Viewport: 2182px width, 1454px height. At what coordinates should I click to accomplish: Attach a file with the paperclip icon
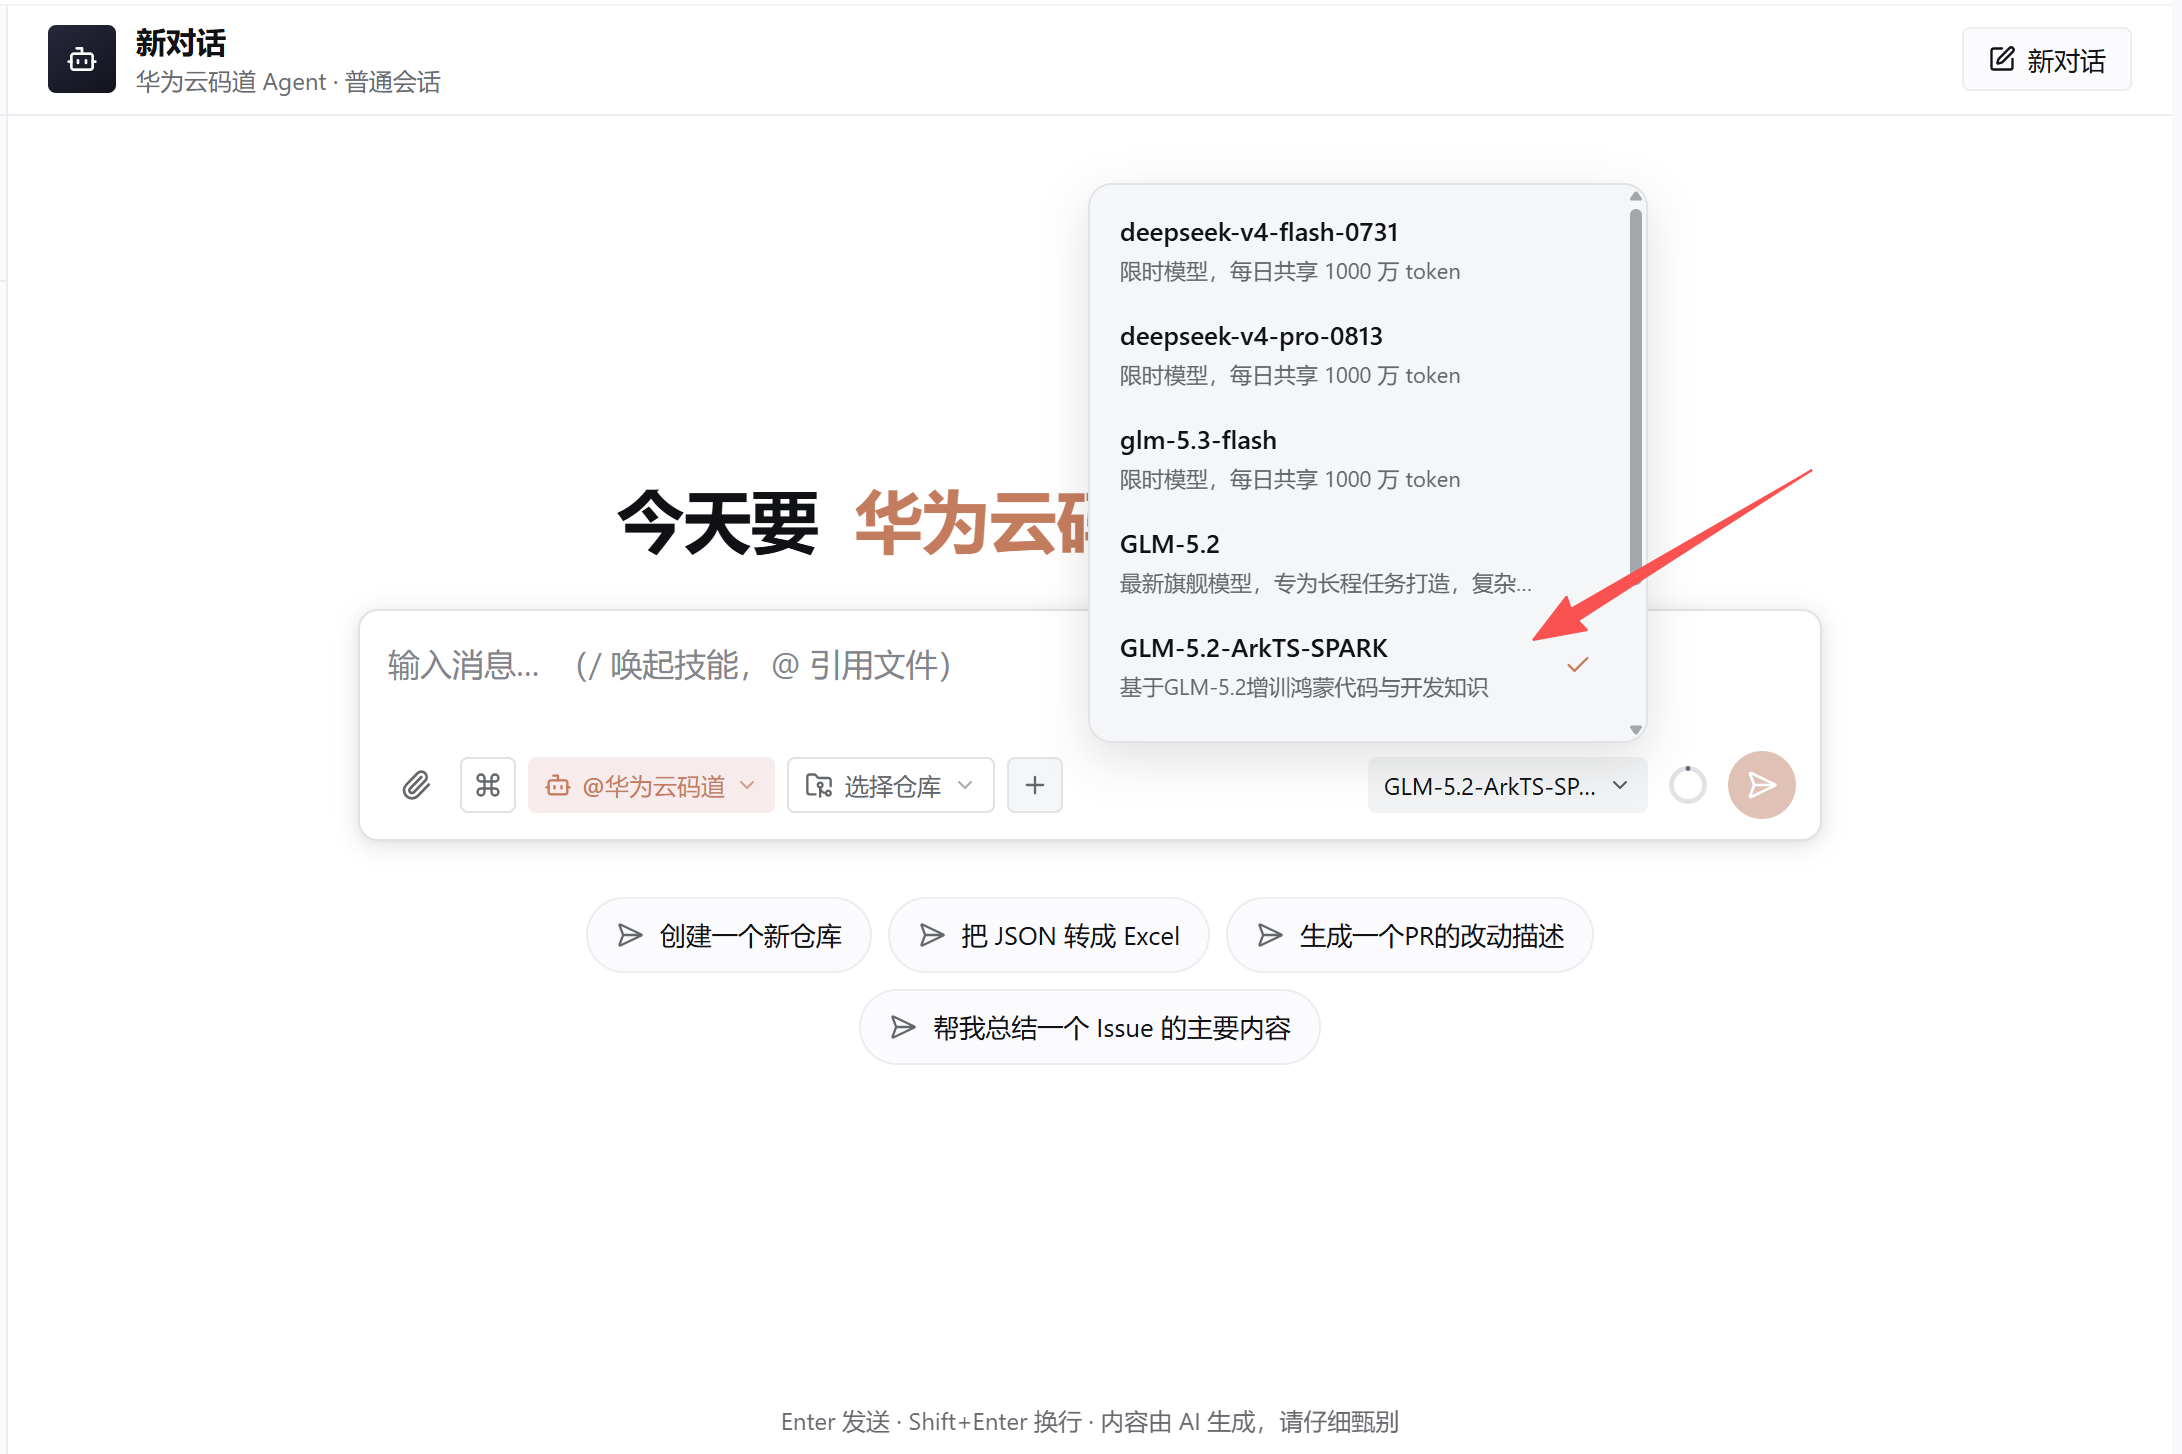click(x=416, y=785)
